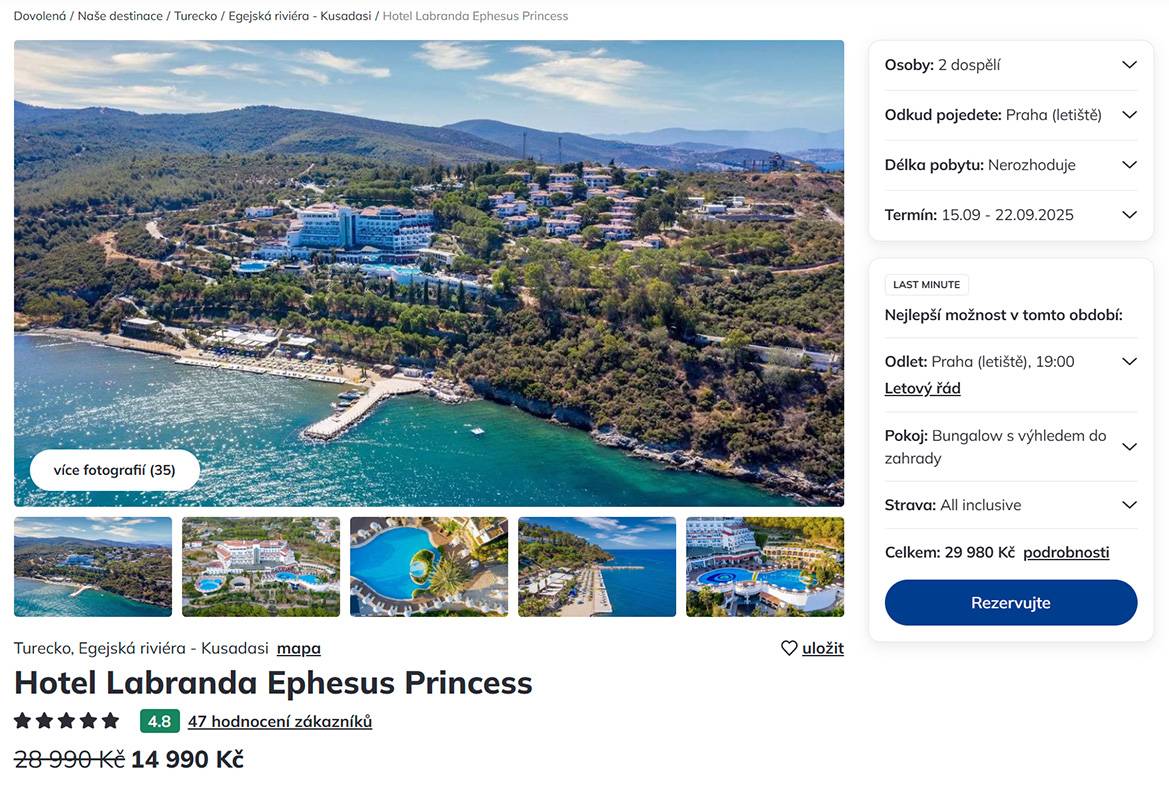The image size is (1169, 785).
Task: Navigate to Naše destinace breadcrumb
Action: [x=120, y=16]
